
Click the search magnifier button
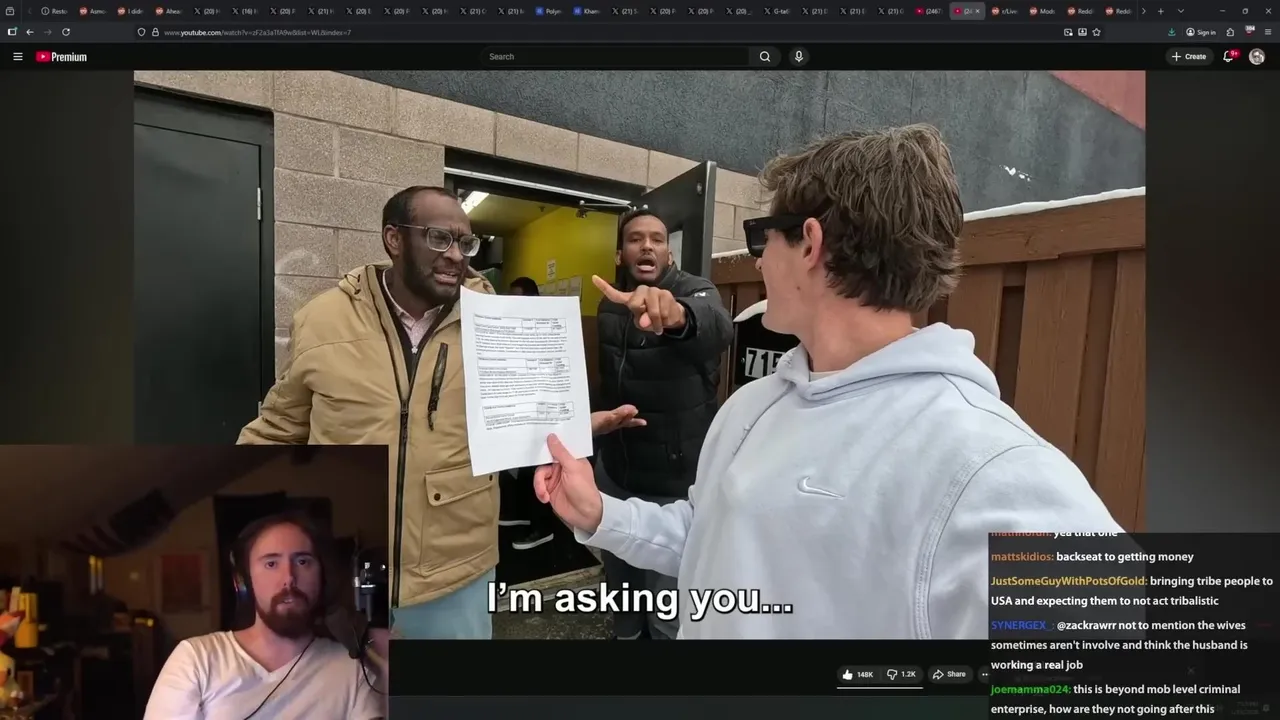point(765,57)
